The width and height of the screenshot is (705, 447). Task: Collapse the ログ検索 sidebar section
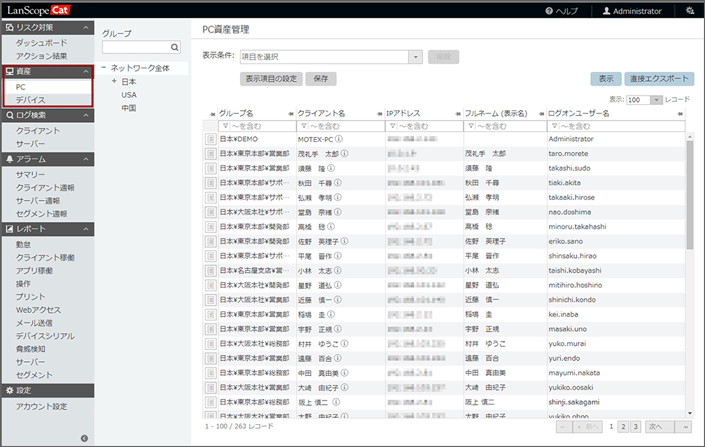pos(85,115)
